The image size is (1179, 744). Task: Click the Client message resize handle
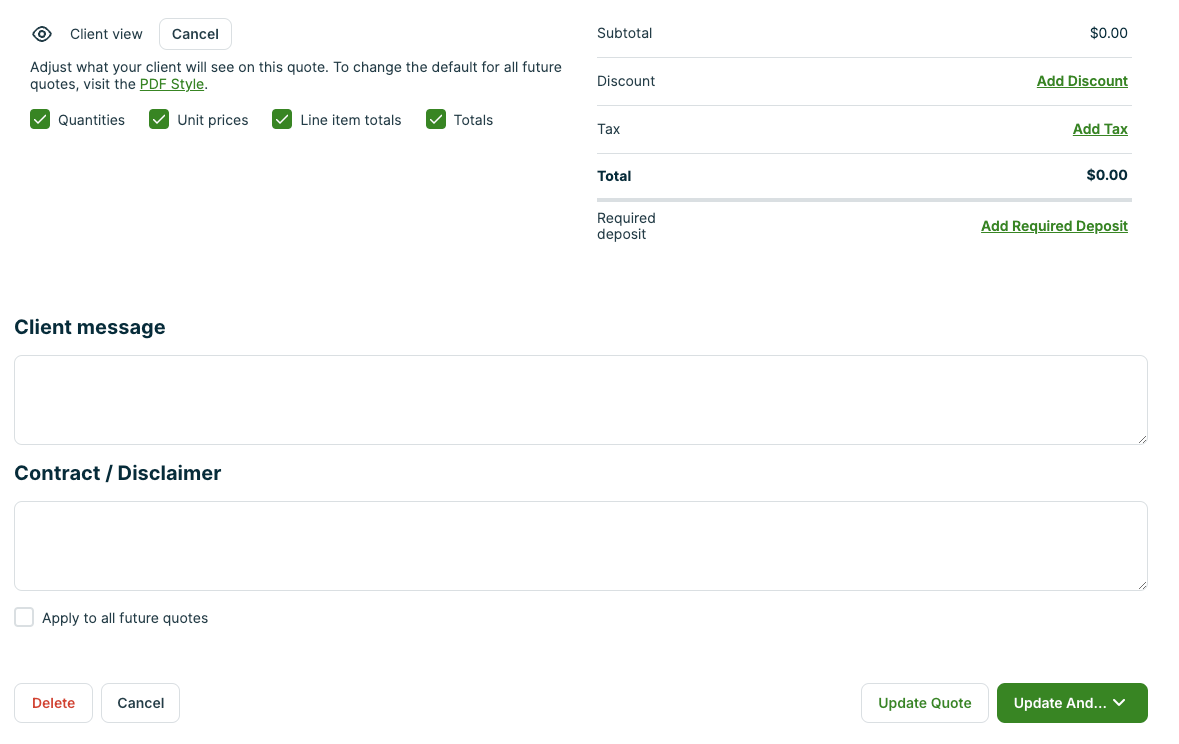(x=1142, y=439)
